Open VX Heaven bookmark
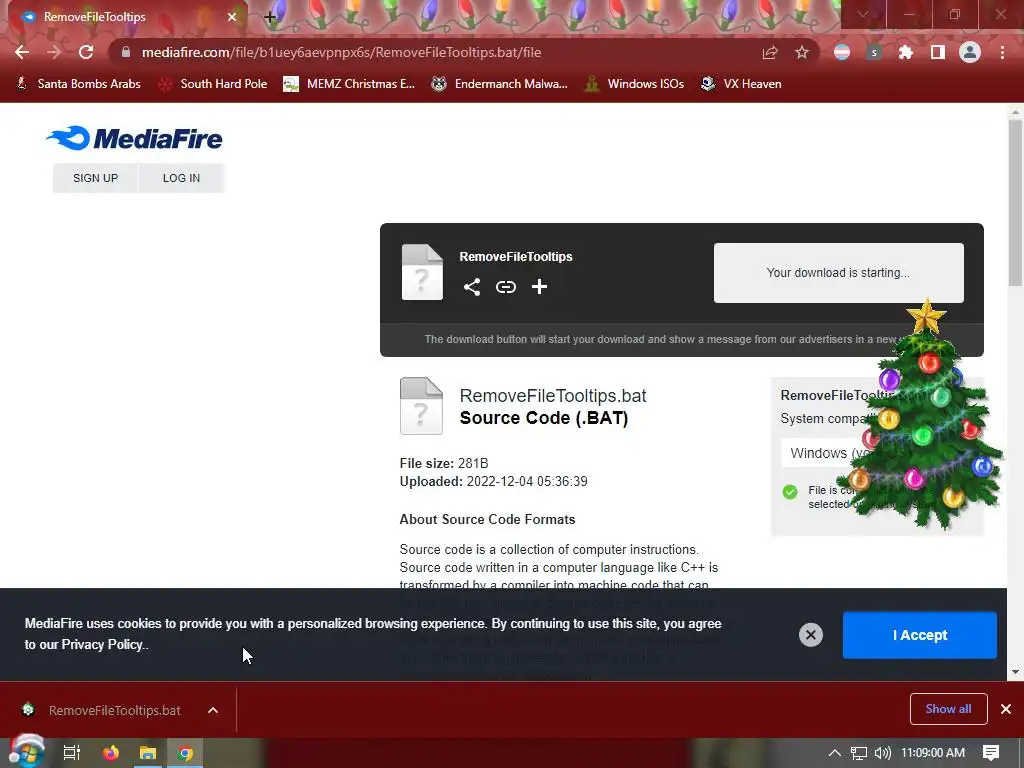Viewport: 1024px width, 768px height. pyautogui.click(x=741, y=84)
